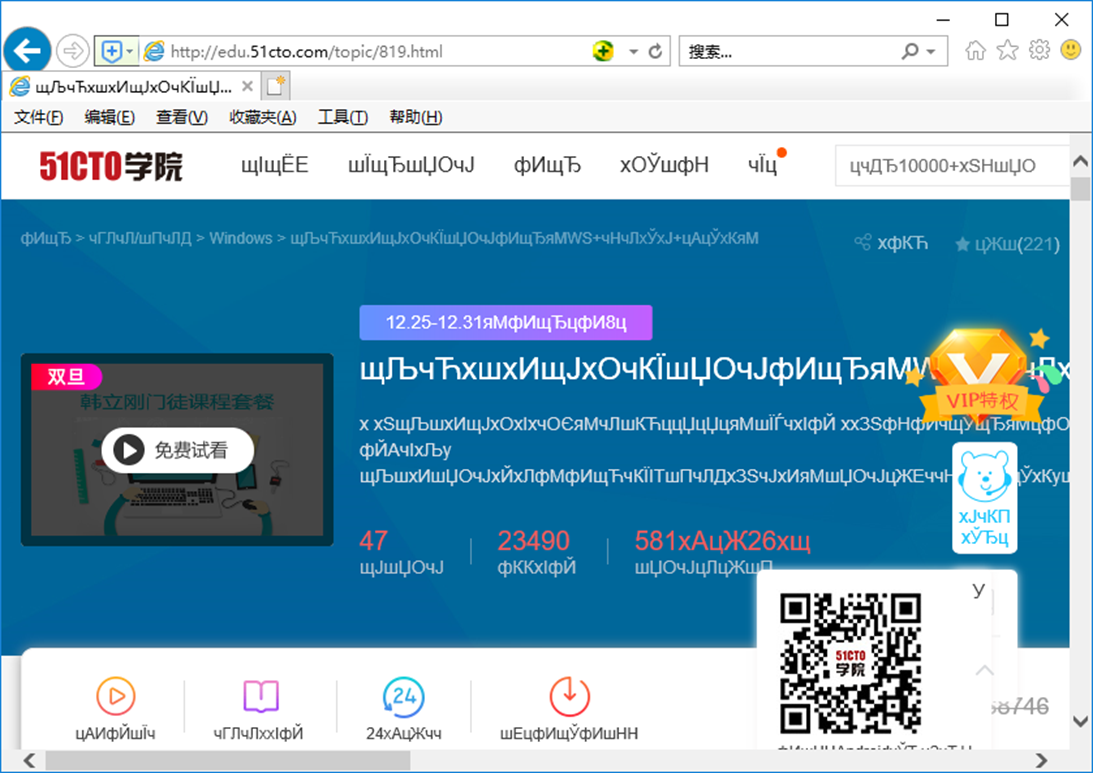Screen dimensions: 1093x773
Task: Expand the address bar history dropdown
Action: pyautogui.click(x=633, y=52)
